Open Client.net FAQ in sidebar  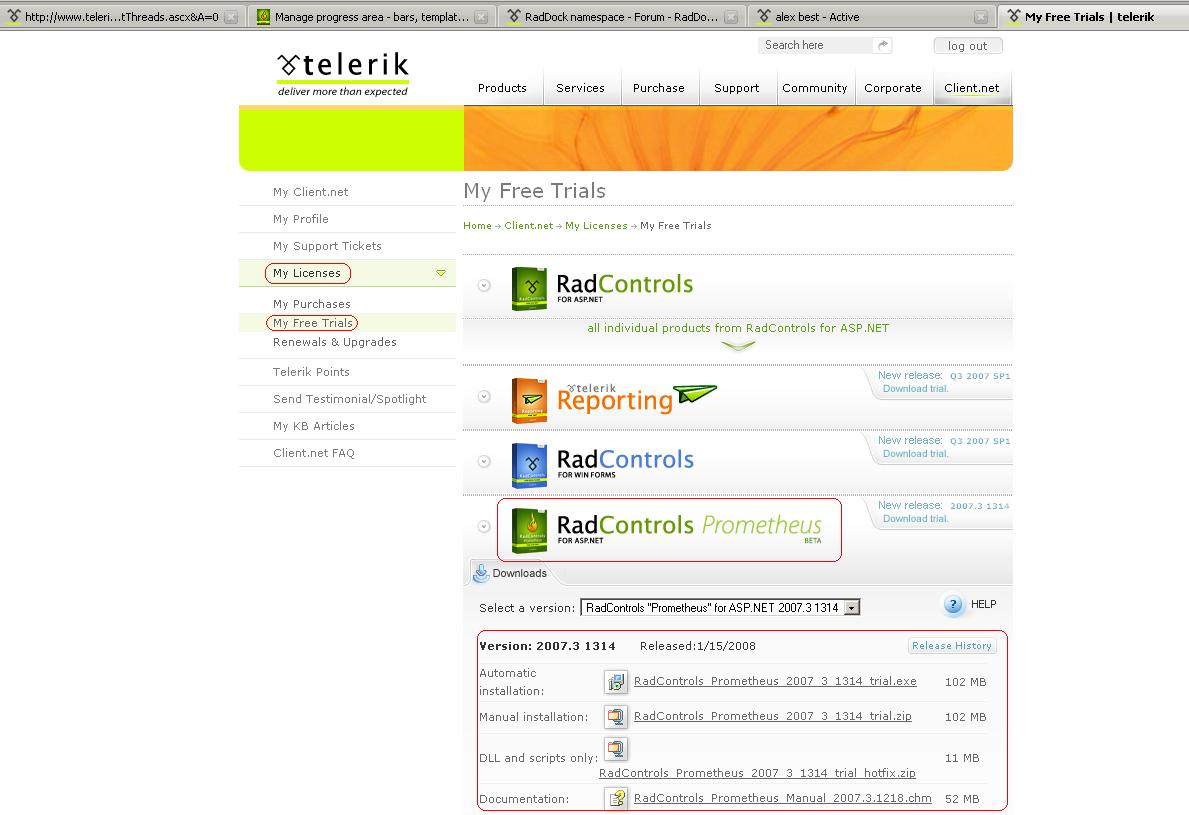313,453
